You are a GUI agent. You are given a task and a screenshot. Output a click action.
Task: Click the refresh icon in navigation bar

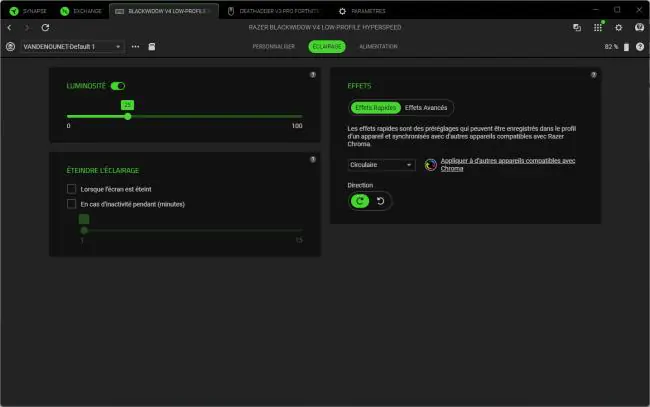[x=45, y=27]
